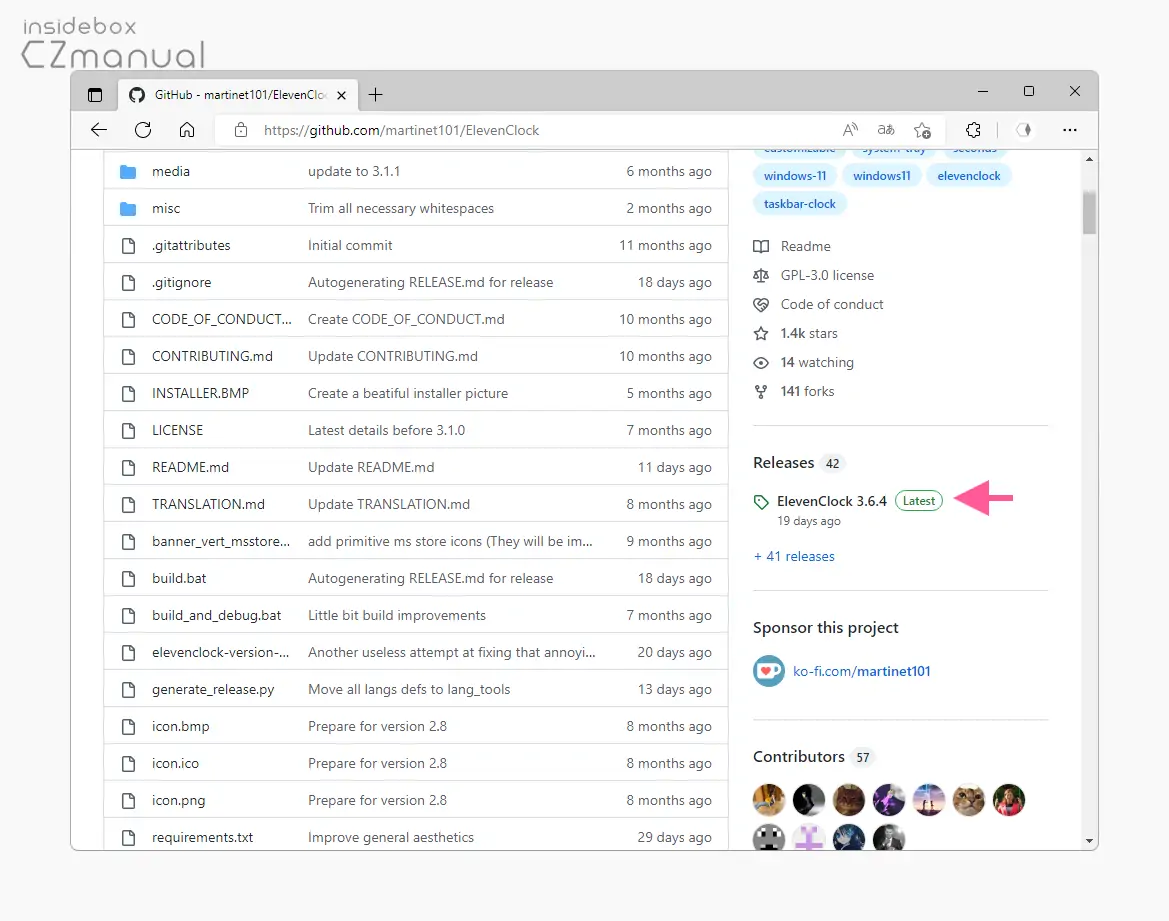Image resolution: width=1169 pixels, height=921 pixels.
Task: Open ElevenClock 3.6.4 latest release
Action: coord(832,501)
